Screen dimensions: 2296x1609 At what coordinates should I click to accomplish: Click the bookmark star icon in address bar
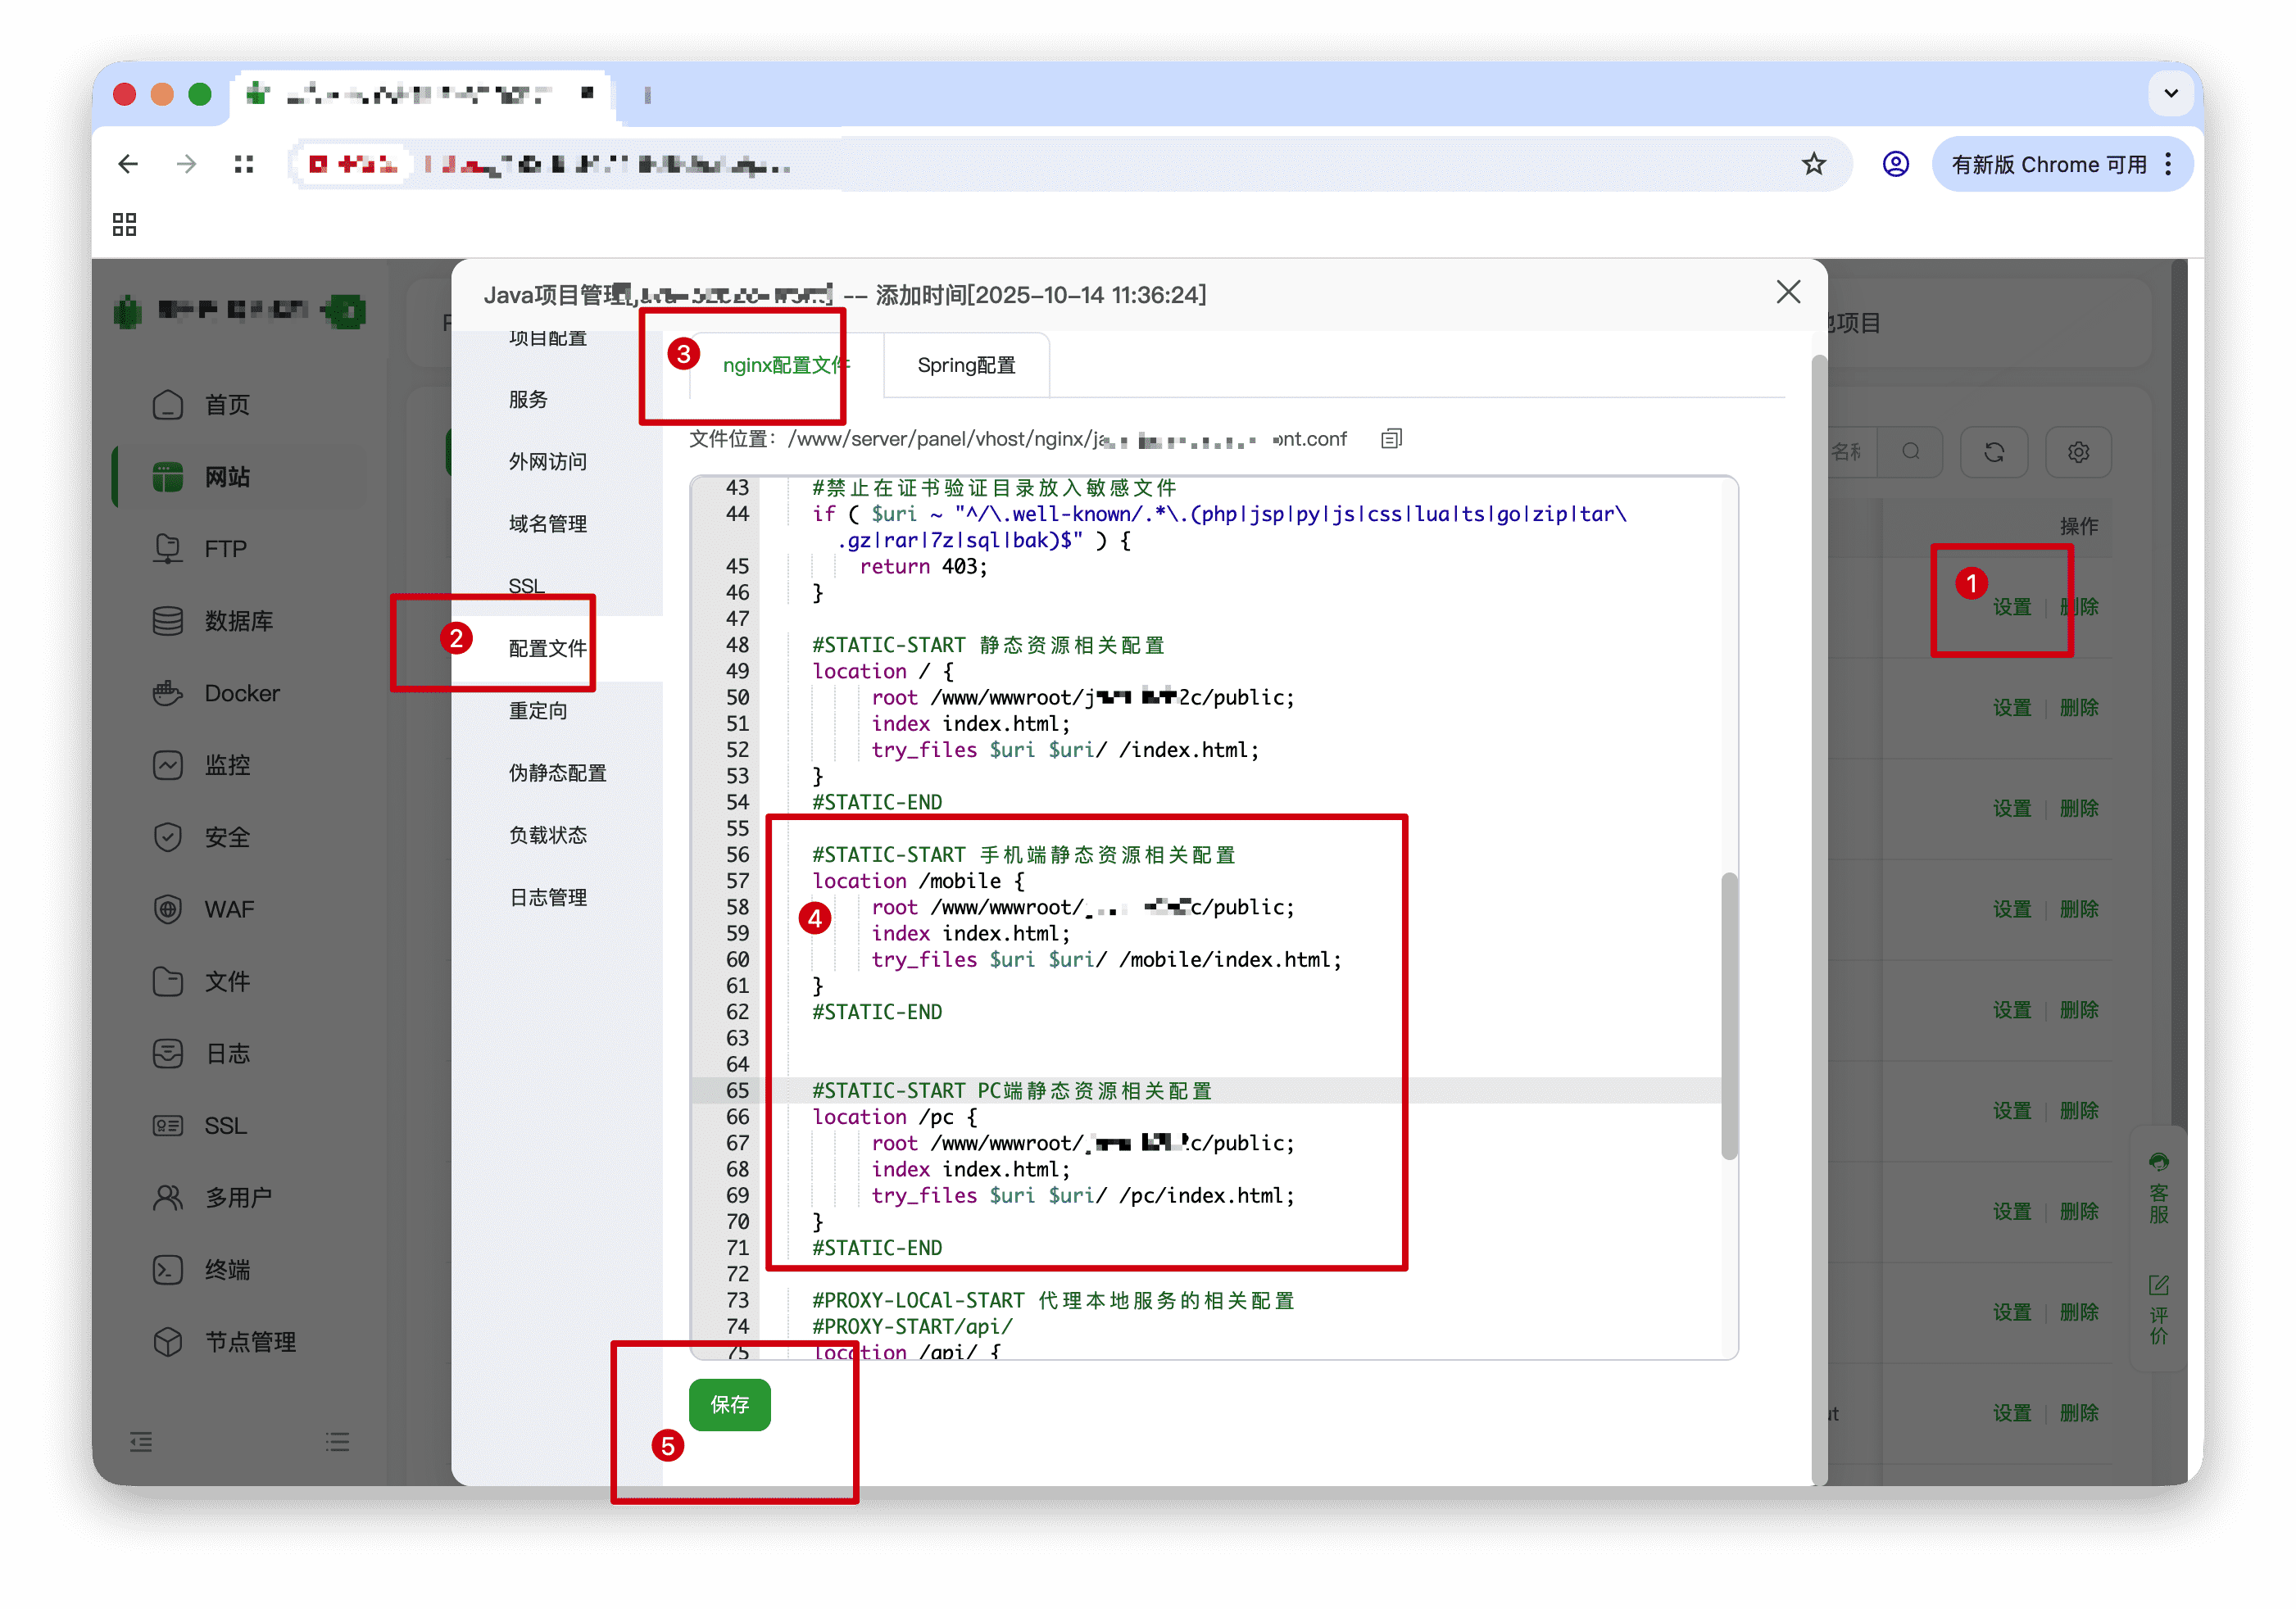(1813, 164)
